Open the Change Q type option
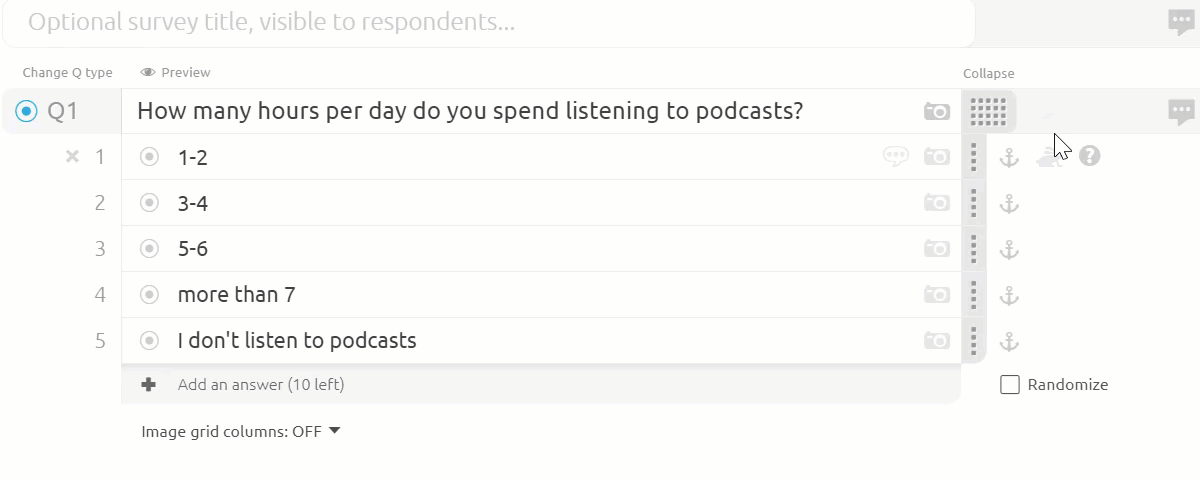 pyautogui.click(x=68, y=72)
